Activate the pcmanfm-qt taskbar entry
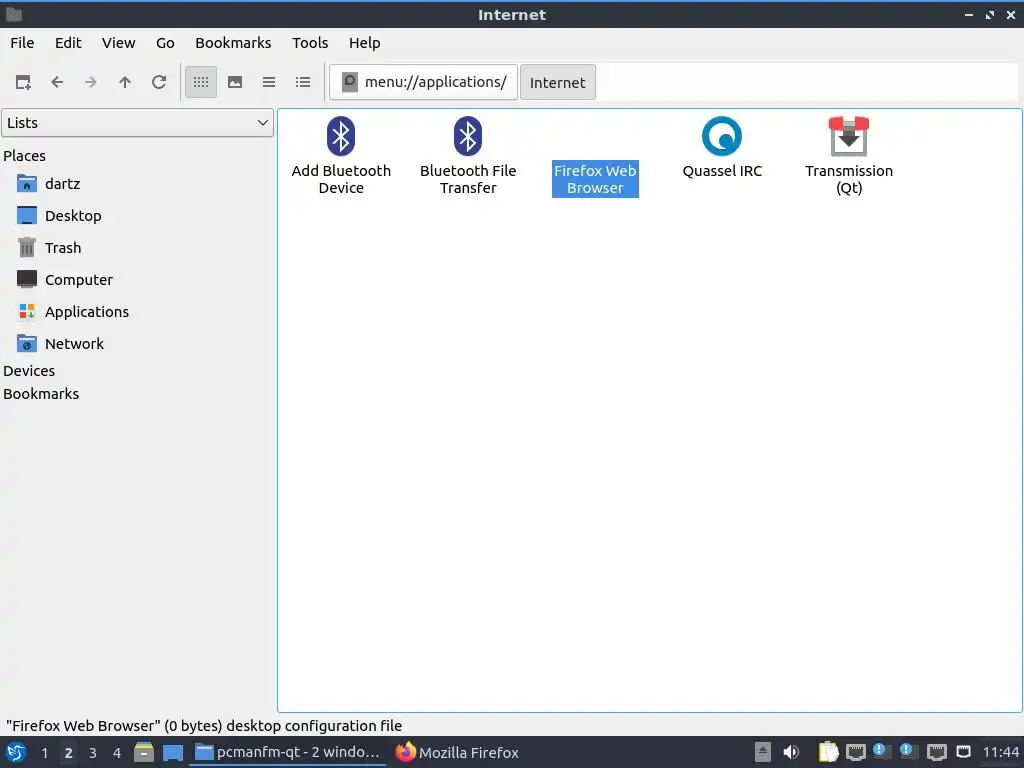 point(287,752)
